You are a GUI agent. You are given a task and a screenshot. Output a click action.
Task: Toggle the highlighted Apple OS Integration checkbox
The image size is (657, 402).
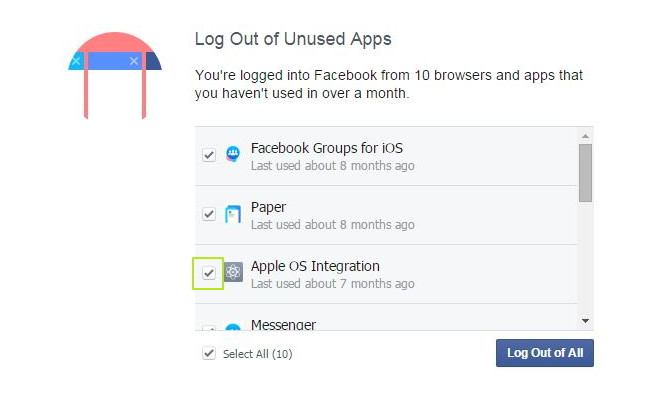point(209,272)
